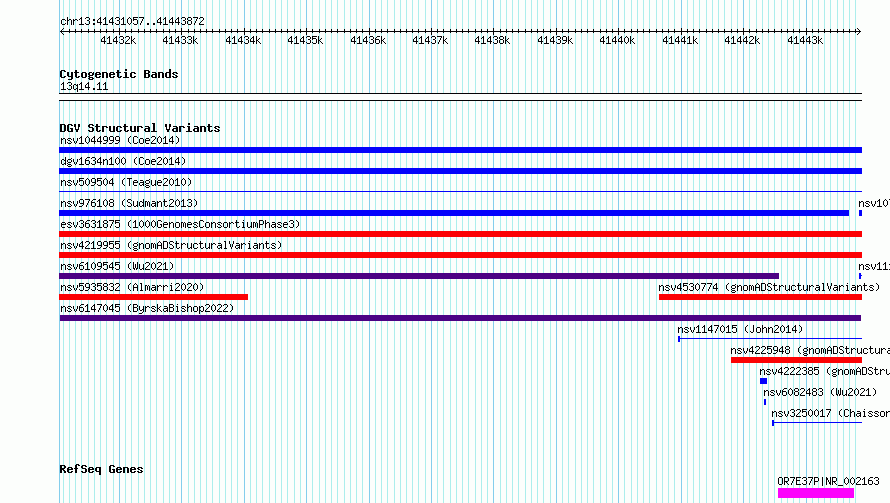Screen dimensions: 890x503
Task: Click the nsv4222385 label text
Action: (825, 371)
